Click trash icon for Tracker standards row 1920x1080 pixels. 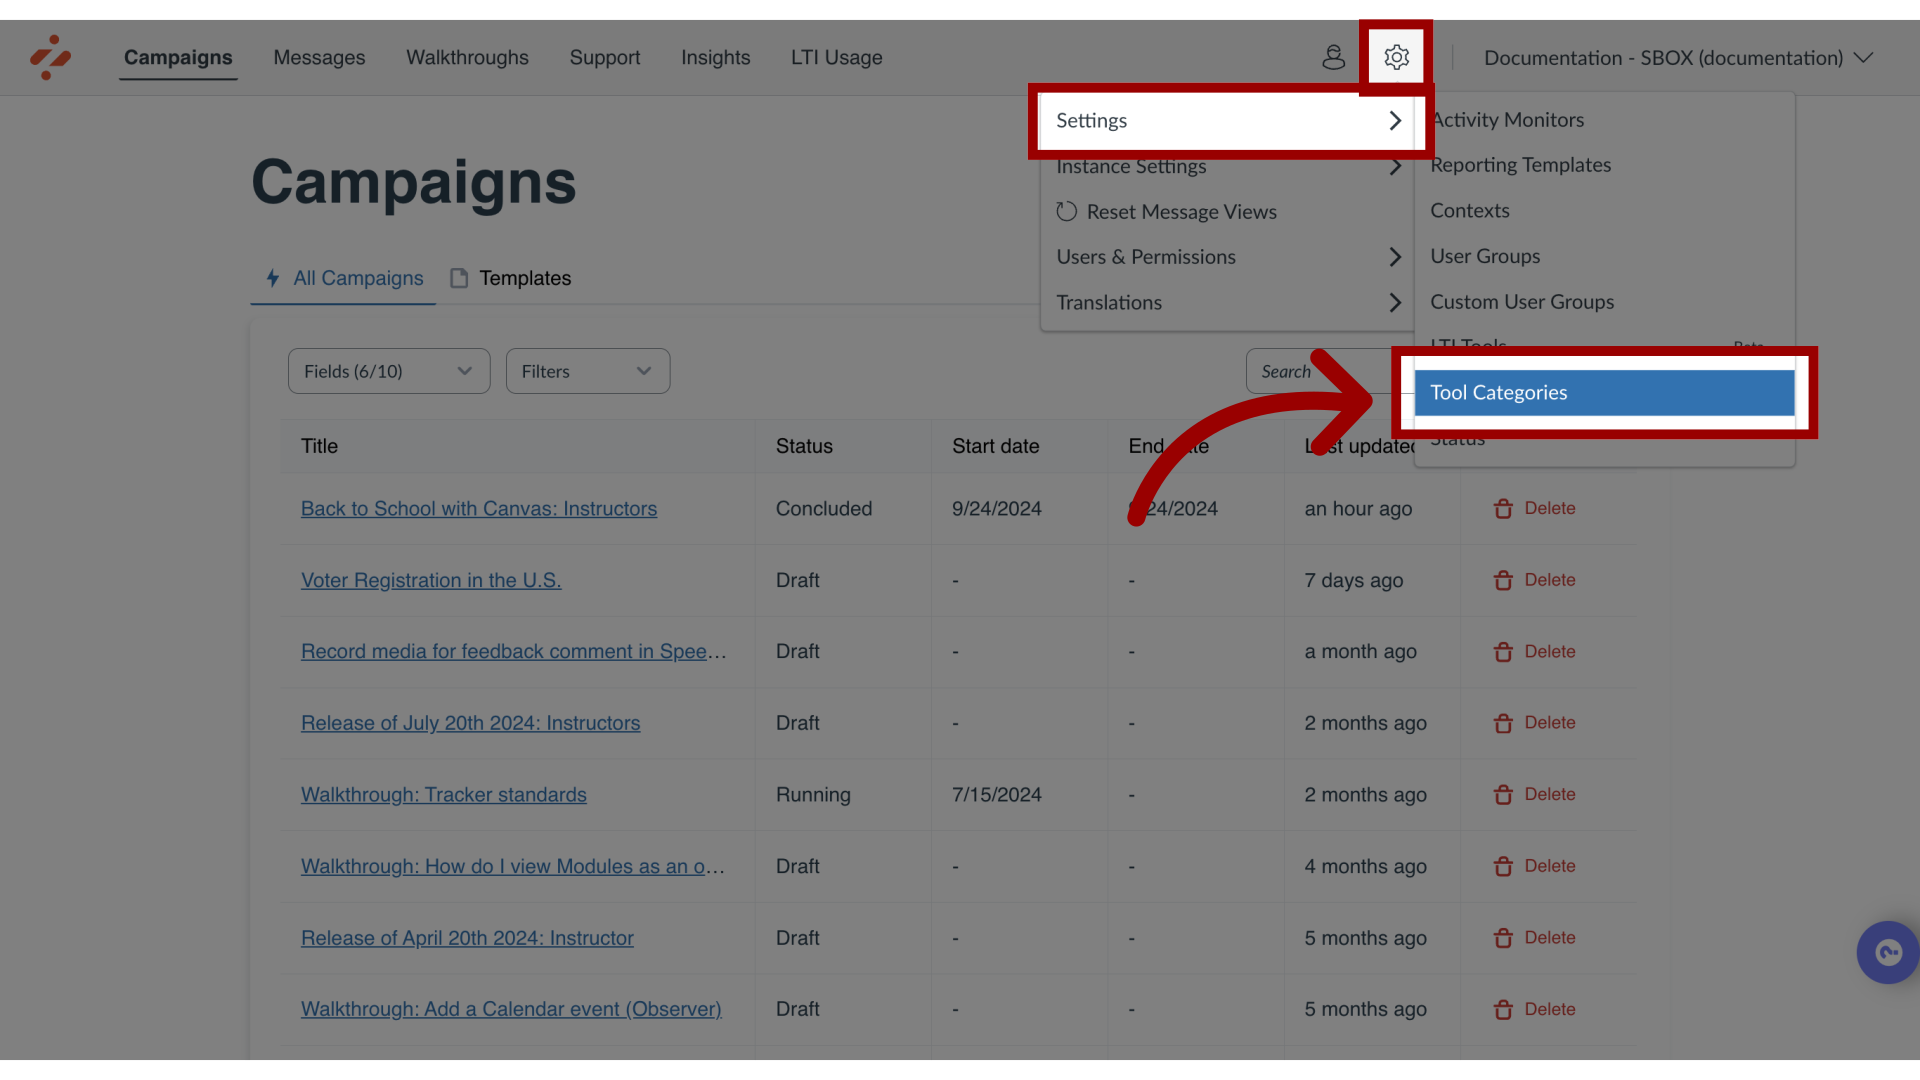[x=1503, y=795]
